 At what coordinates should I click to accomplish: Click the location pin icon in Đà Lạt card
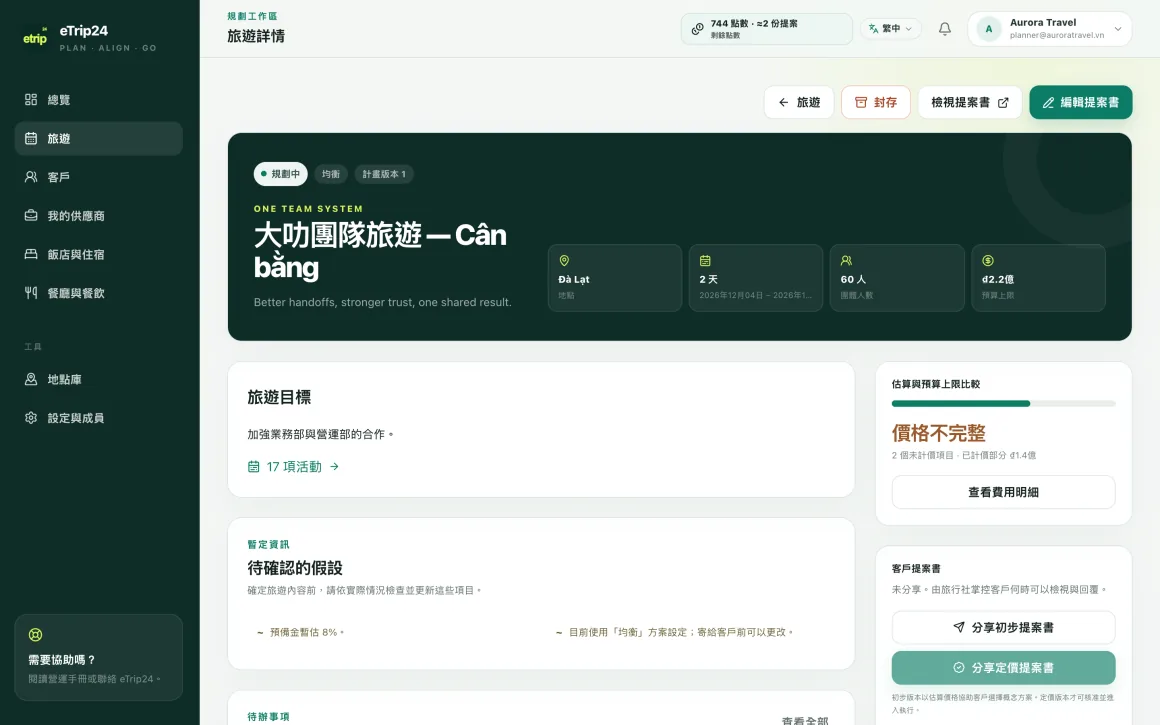pyautogui.click(x=564, y=260)
